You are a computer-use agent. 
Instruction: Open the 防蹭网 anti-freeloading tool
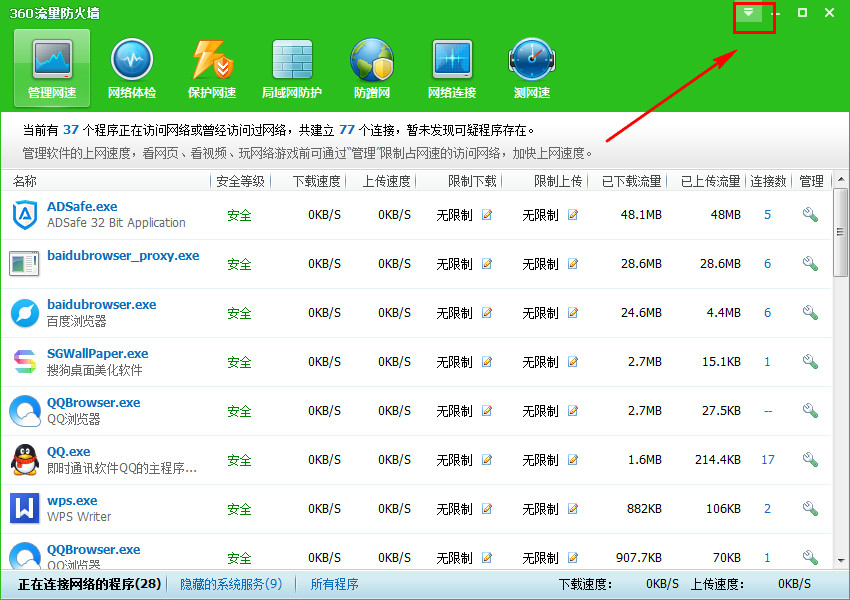tap(372, 68)
